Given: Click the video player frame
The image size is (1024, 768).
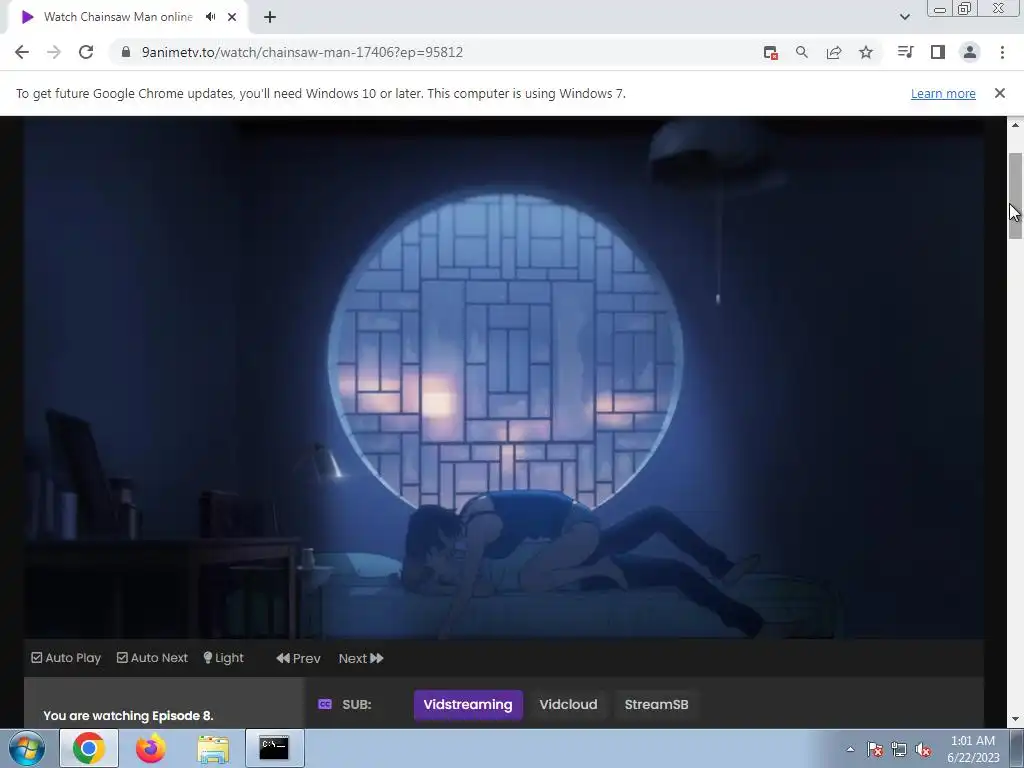Looking at the screenshot, I should tap(504, 377).
